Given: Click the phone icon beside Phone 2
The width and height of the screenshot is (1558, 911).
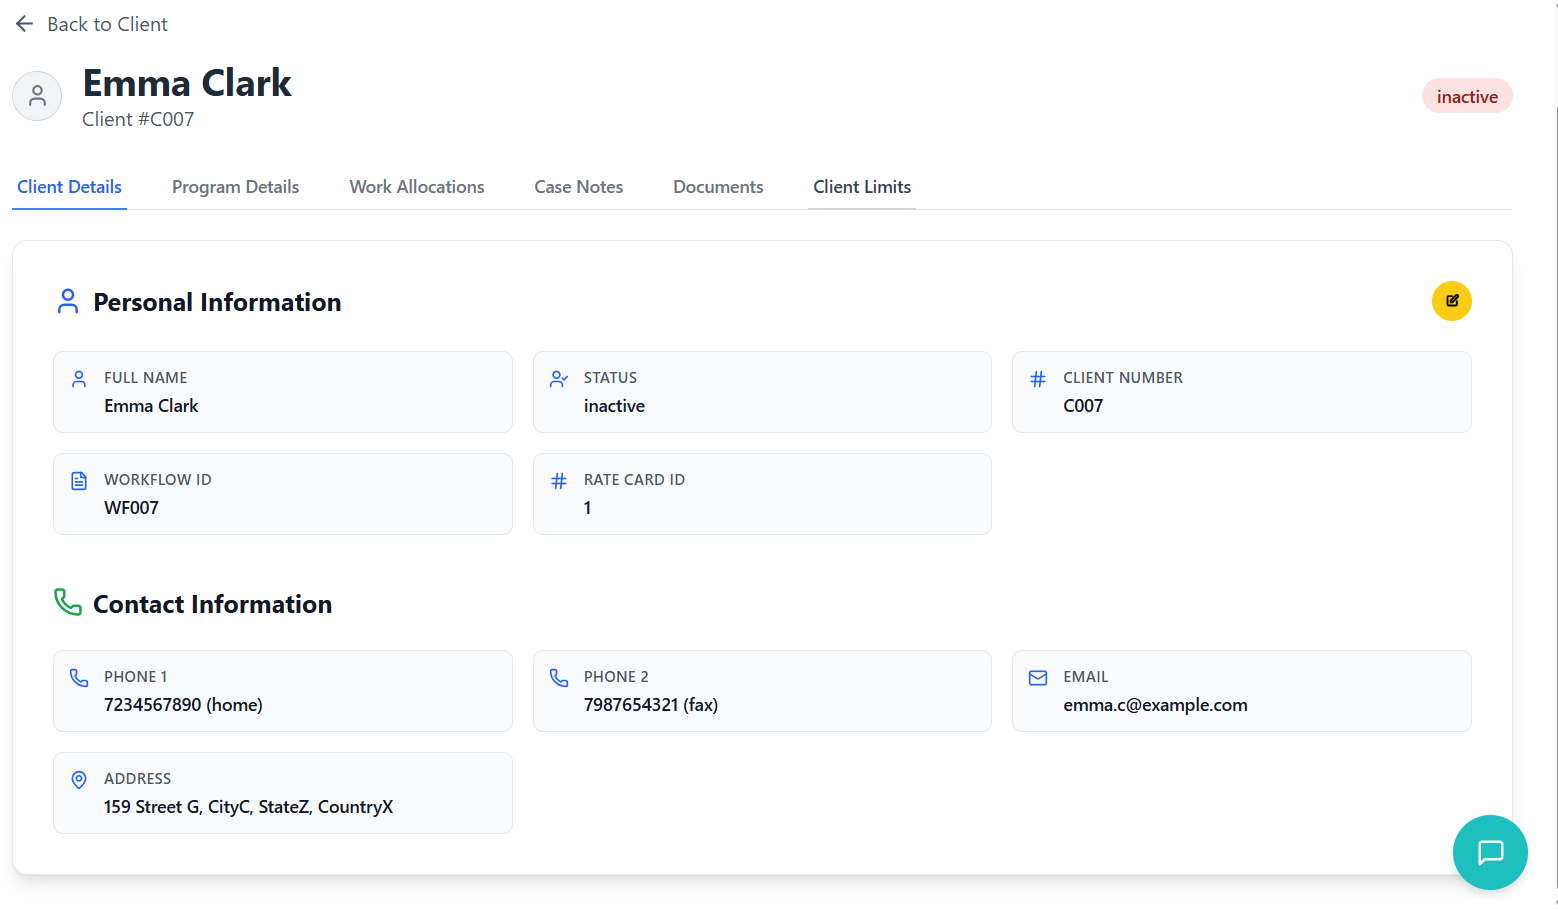Looking at the screenshot, I should 559,678.
